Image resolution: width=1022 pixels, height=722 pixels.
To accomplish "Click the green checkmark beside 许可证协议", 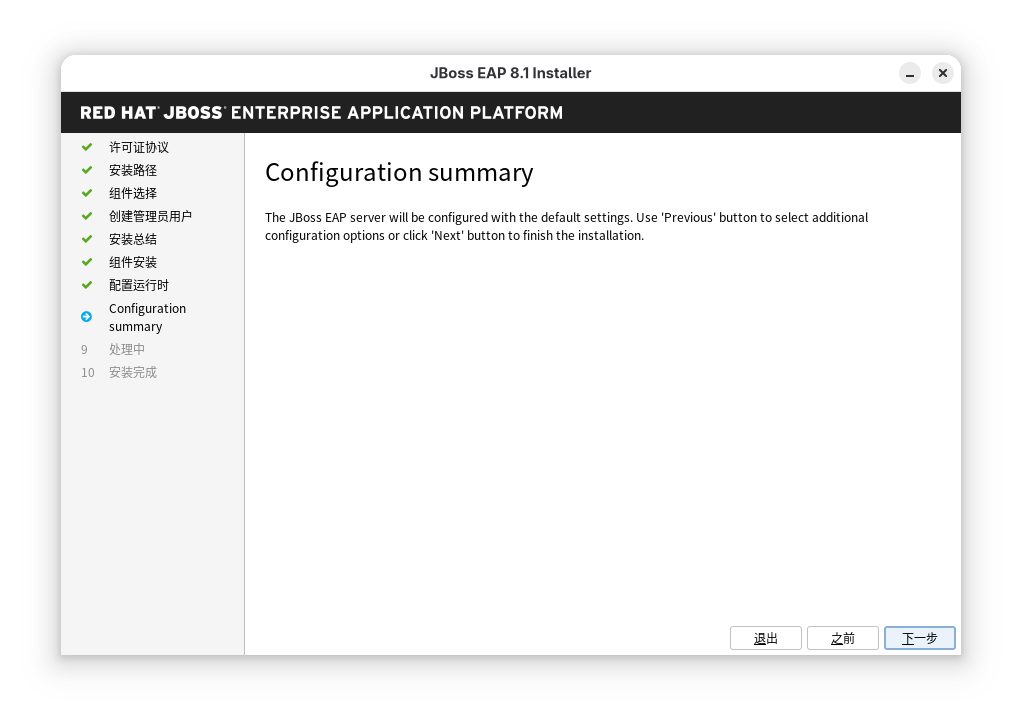I will tap(87, 147).
